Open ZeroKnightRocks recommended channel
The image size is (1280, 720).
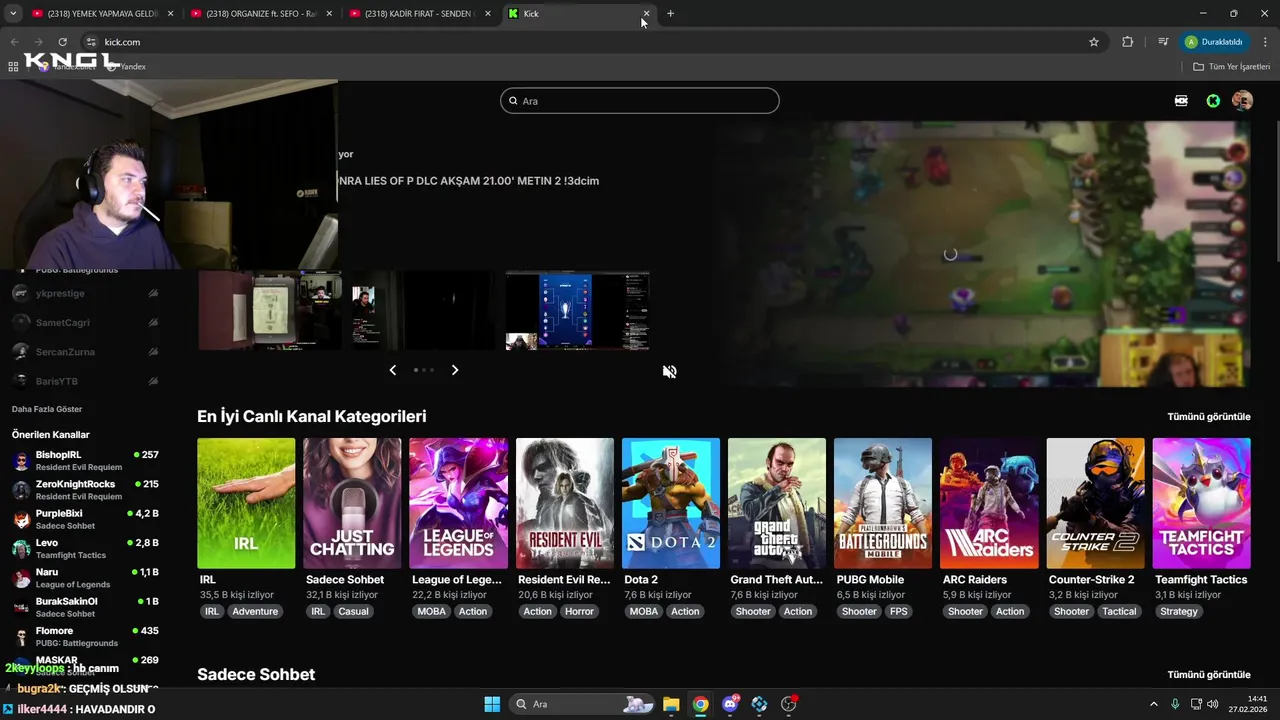click(x=85, y=489)
